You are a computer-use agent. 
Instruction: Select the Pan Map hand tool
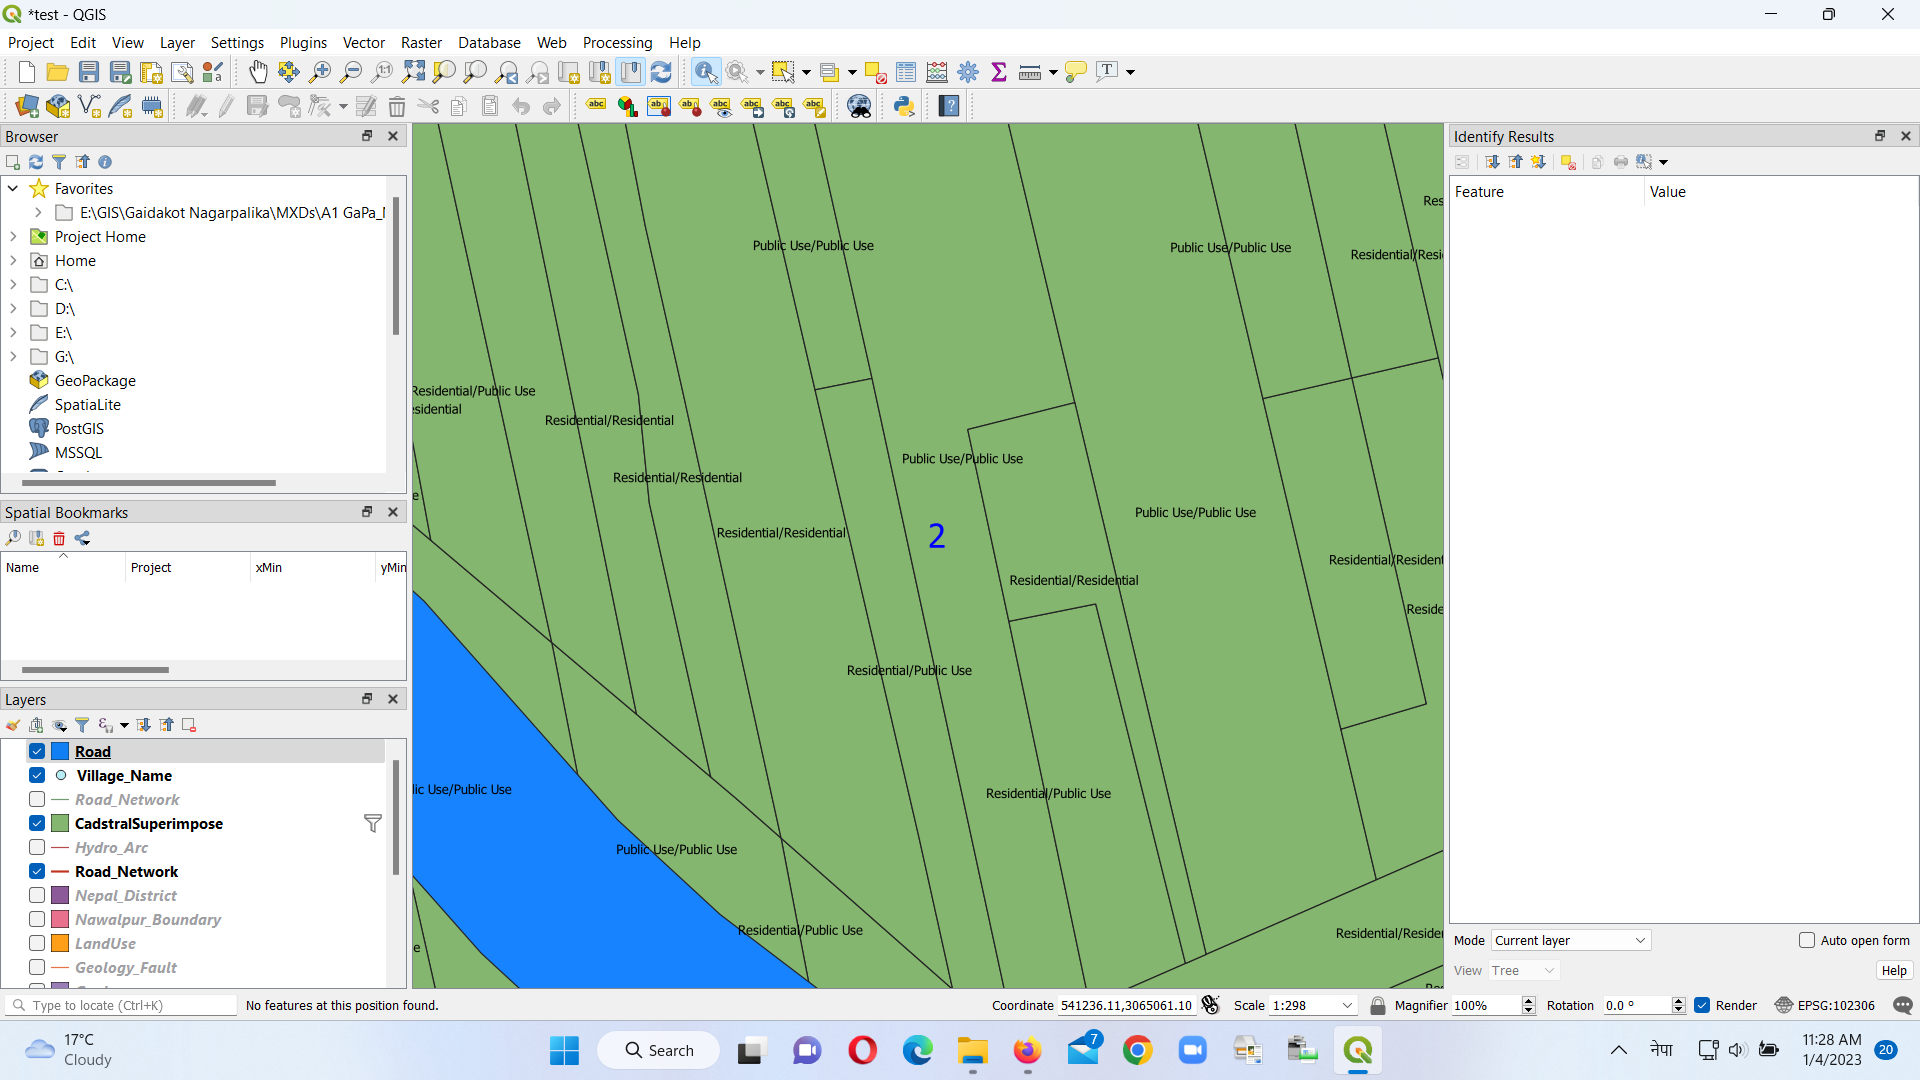(x=258, y=72)
